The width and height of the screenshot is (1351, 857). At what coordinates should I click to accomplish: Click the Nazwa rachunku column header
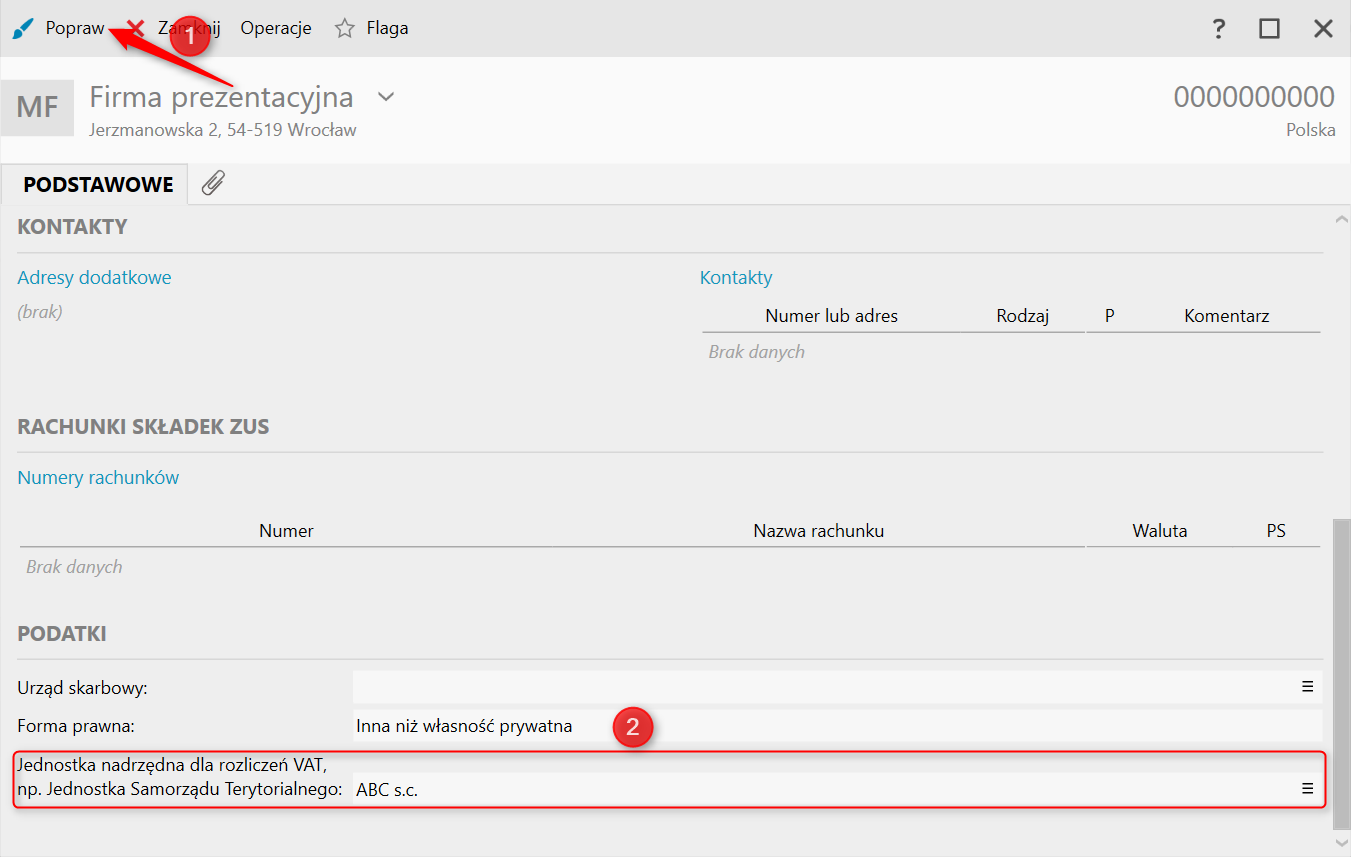(x=818, y=531)
